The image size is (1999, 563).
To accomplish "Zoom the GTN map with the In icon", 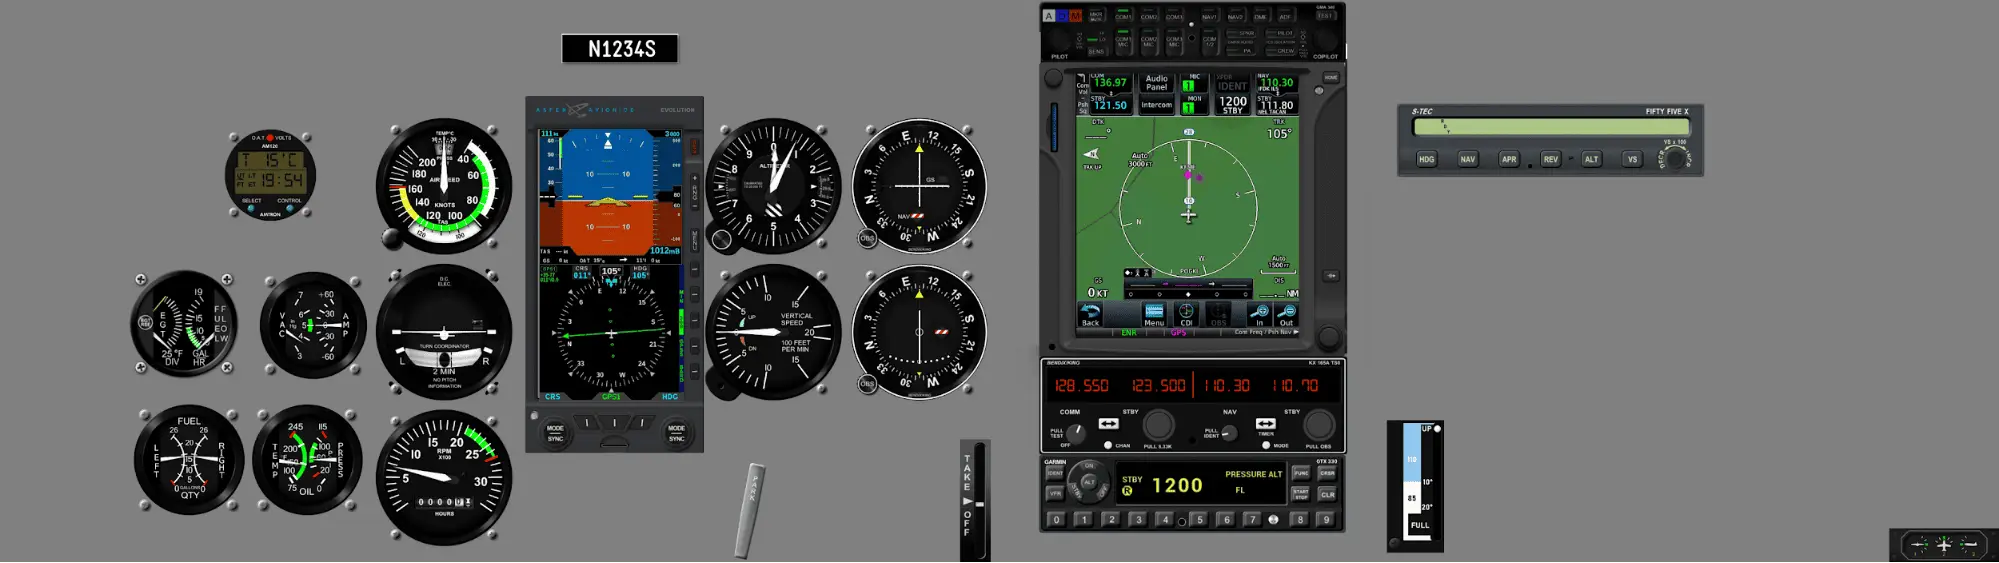I will [1259, 315].
